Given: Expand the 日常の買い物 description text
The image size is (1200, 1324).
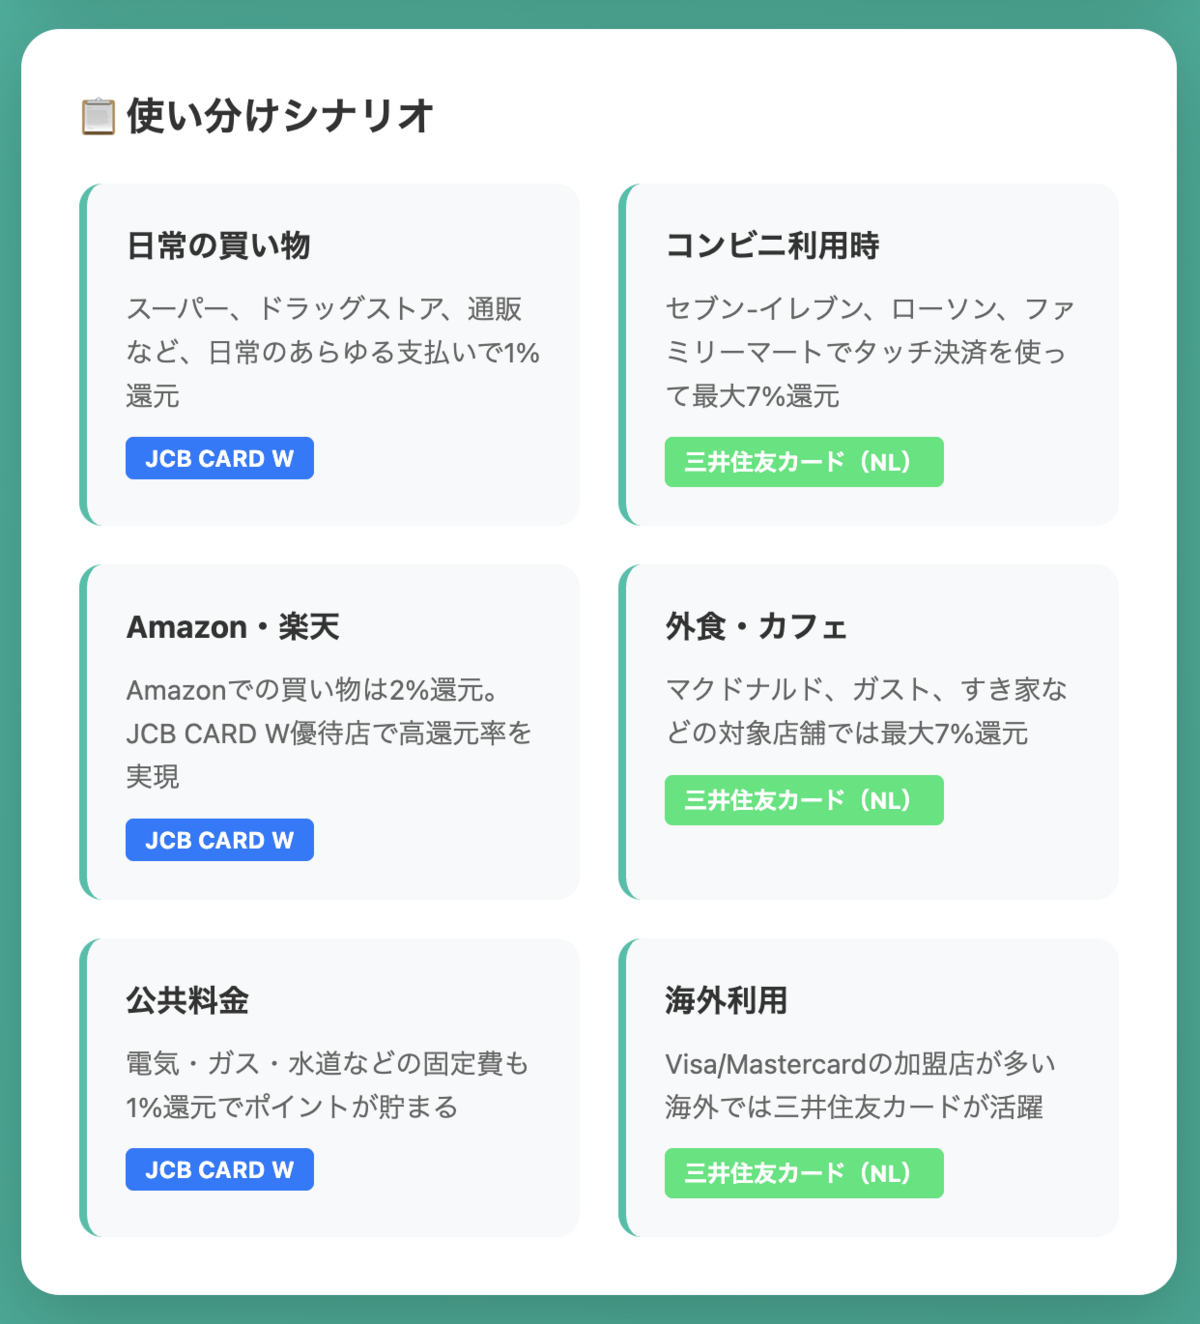Looking at the screenshot, I should click(330, 352).
